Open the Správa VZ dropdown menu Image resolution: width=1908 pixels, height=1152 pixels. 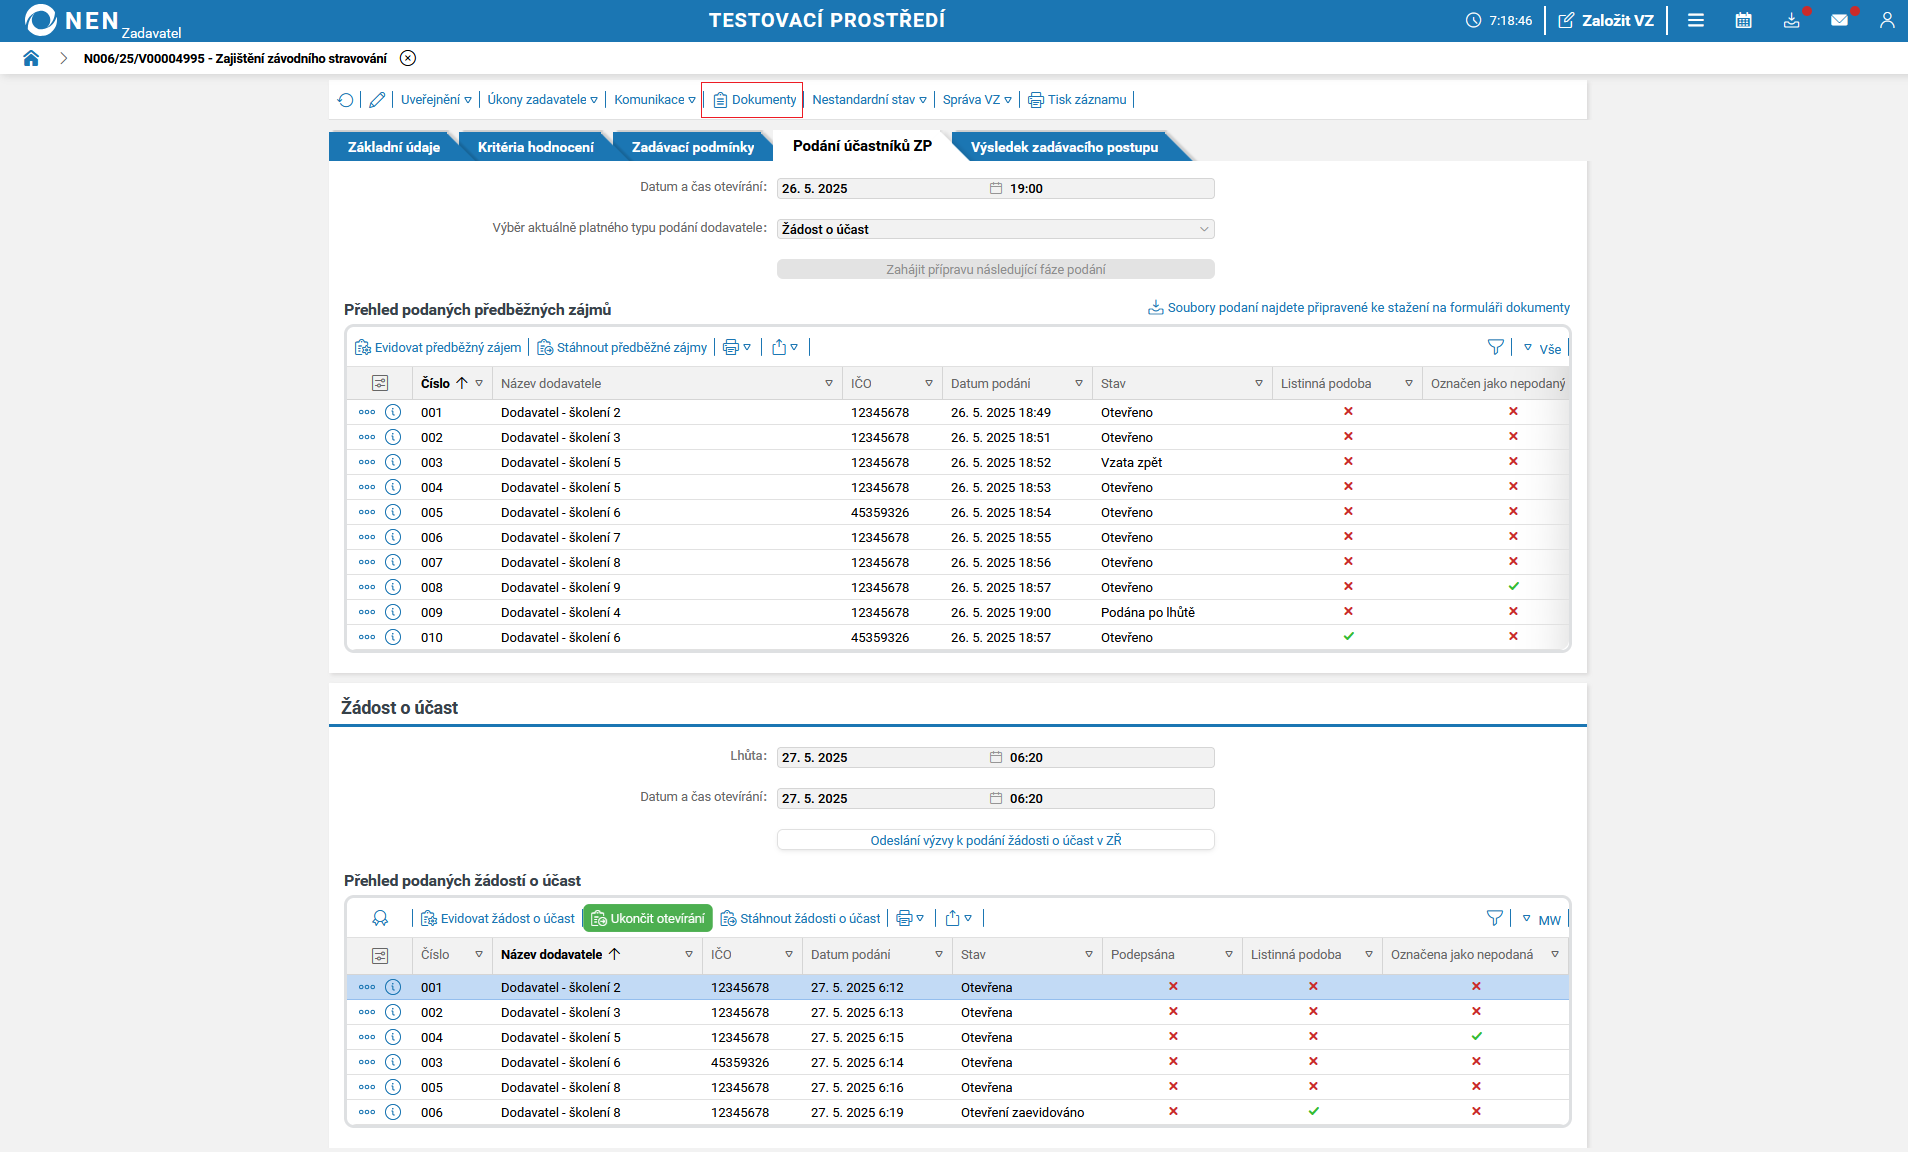click(977, 100)
